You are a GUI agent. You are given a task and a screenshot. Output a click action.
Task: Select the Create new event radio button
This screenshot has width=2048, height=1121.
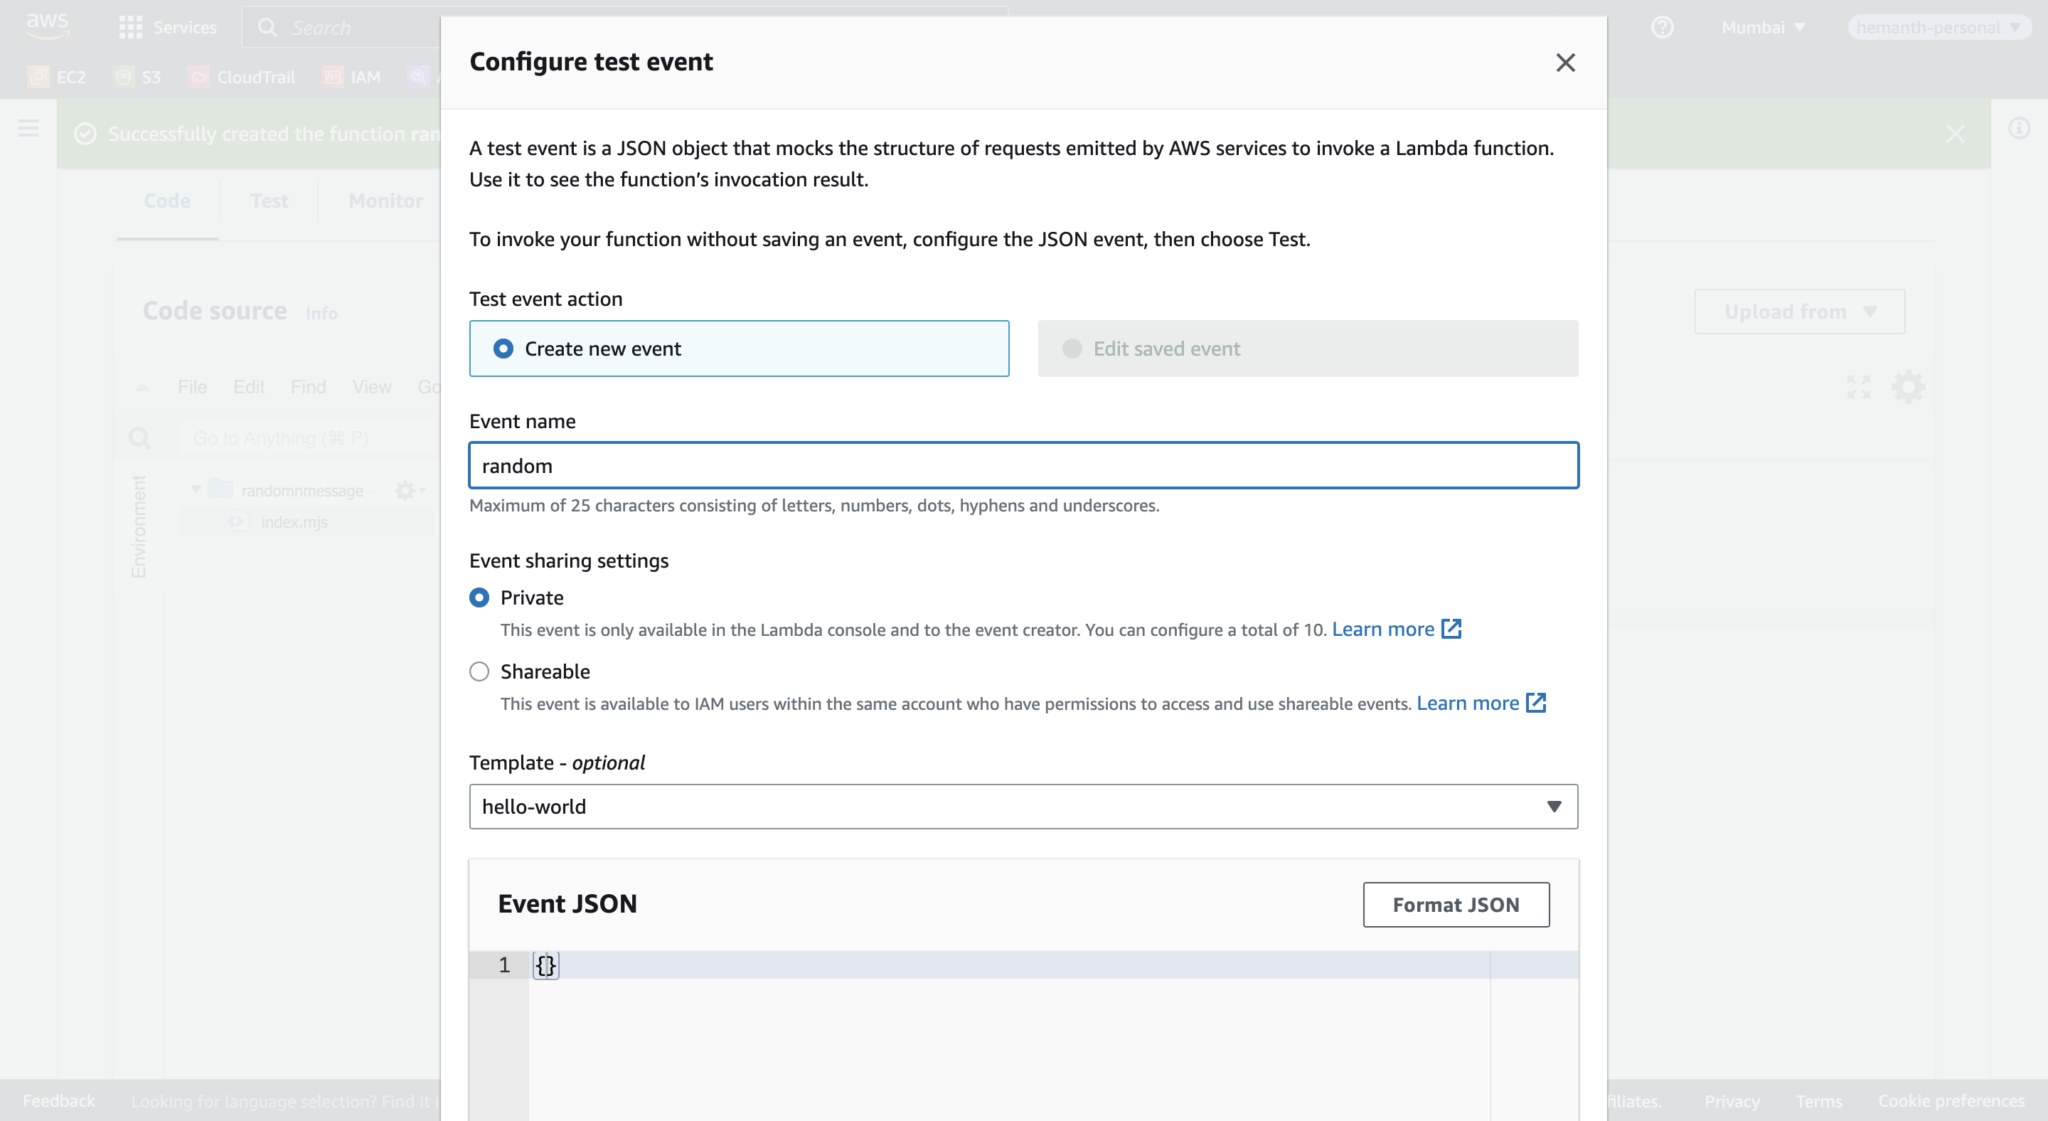[503, 348]
